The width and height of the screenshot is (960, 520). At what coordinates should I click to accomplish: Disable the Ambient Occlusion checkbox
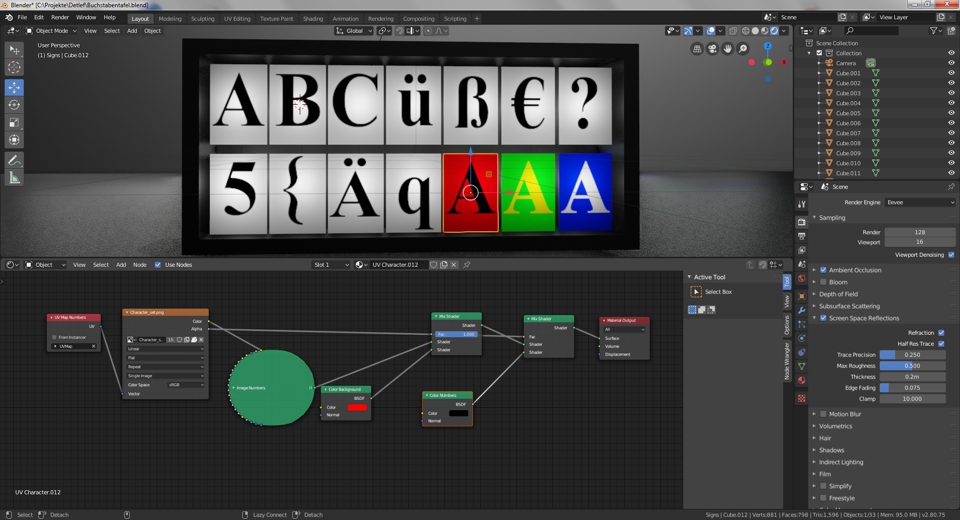tap(824, 270)
